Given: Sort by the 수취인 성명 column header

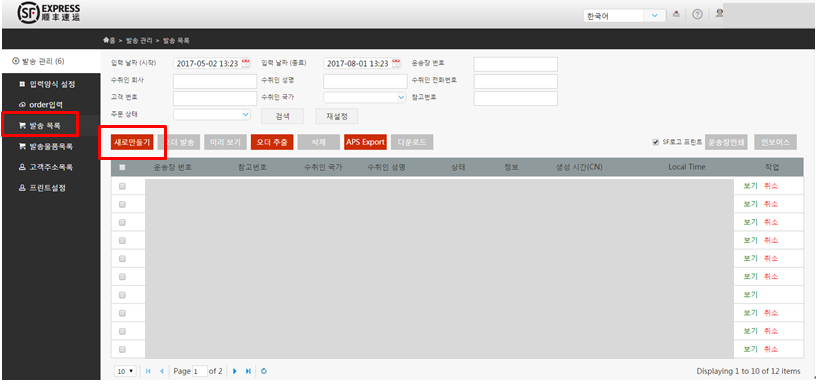Looking at the screenshot, I should click(386, 168).
